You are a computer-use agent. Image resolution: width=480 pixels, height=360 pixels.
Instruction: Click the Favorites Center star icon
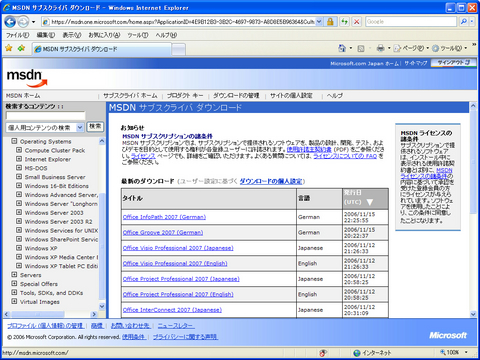(9, 48)
